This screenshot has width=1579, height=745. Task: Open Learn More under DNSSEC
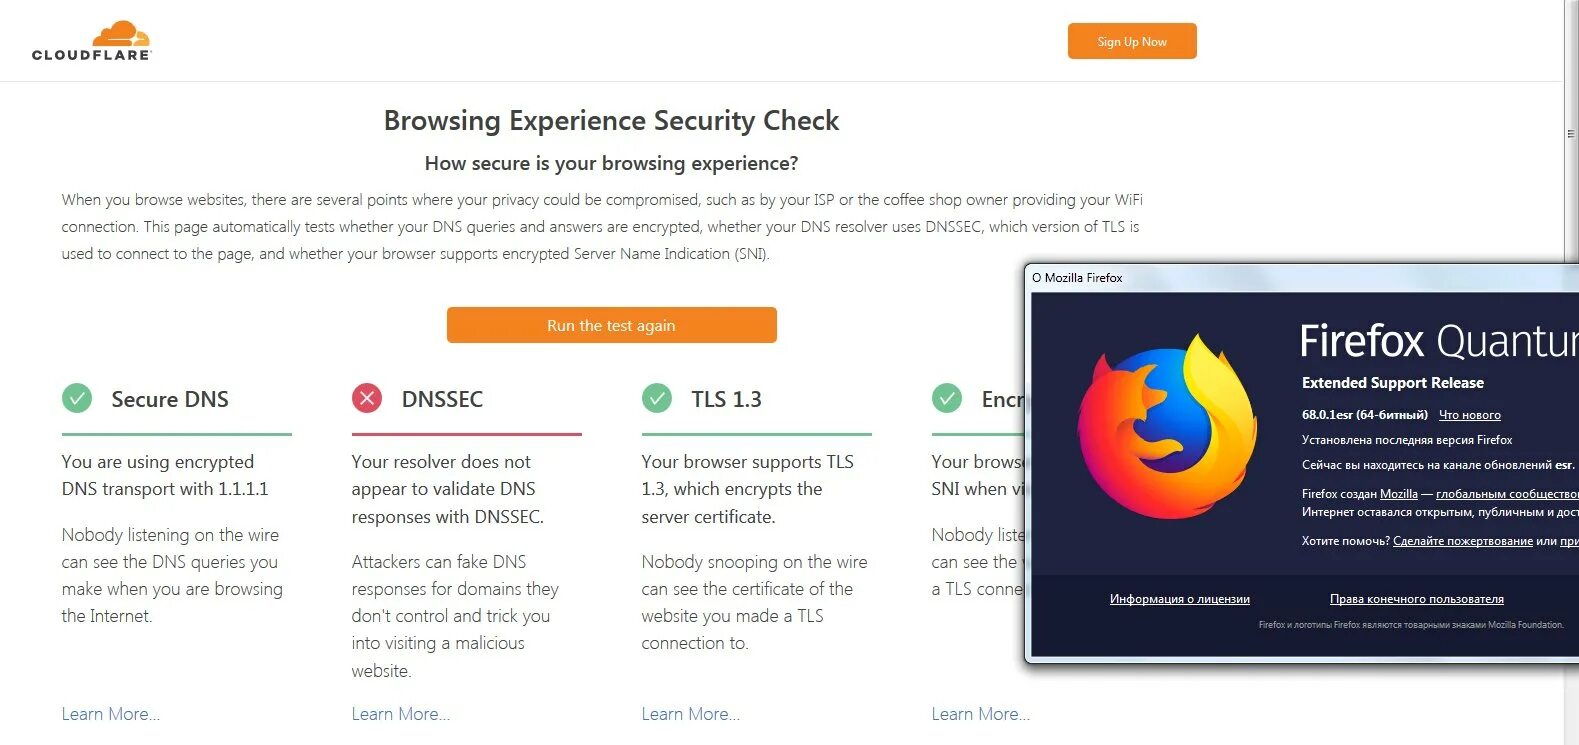[401, 714]
